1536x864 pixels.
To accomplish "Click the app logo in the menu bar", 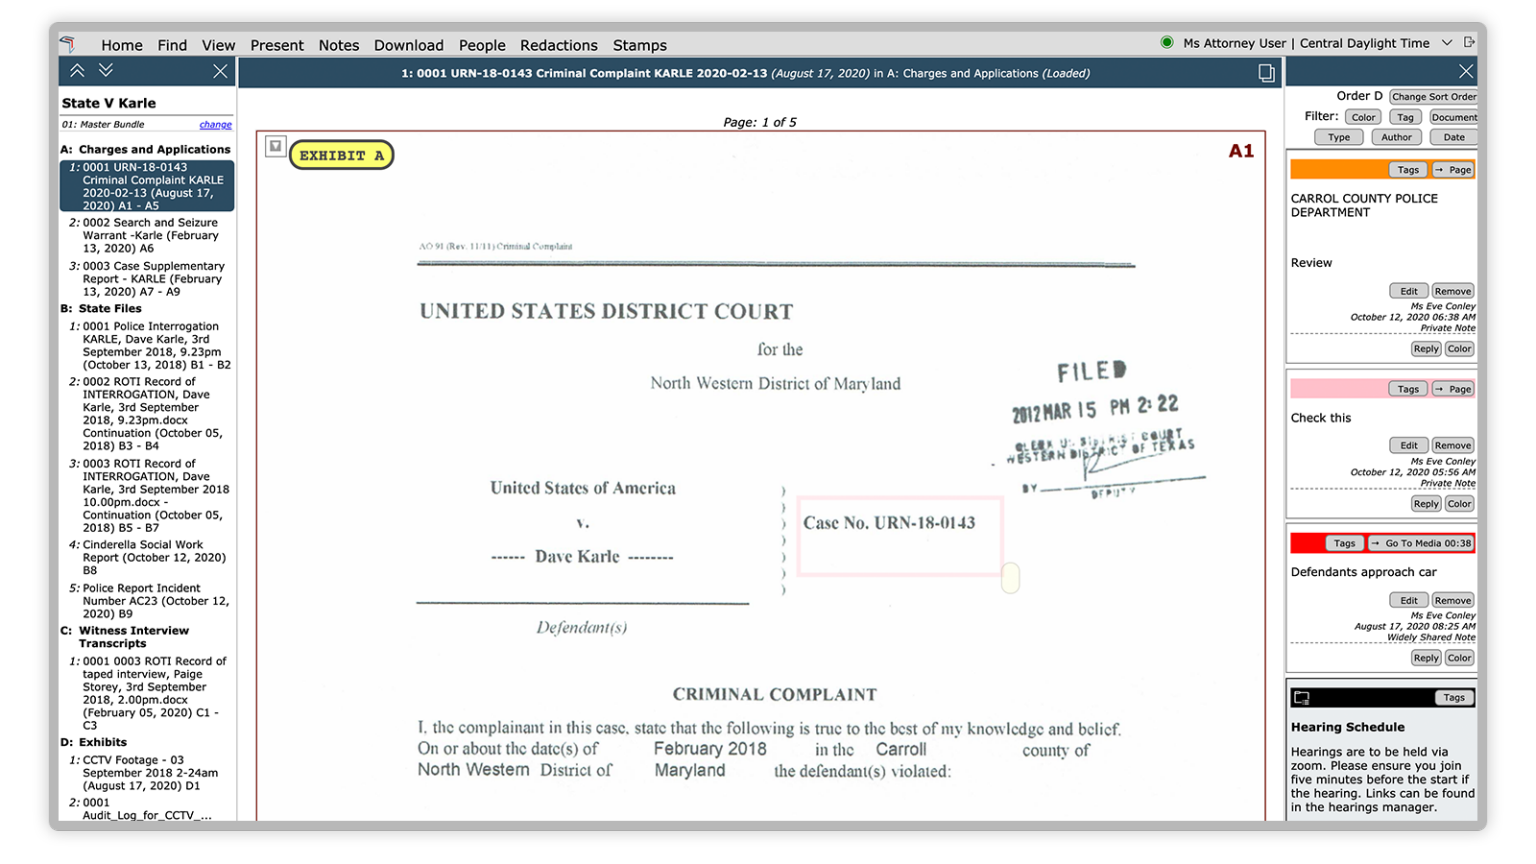I will pos(67,44).
